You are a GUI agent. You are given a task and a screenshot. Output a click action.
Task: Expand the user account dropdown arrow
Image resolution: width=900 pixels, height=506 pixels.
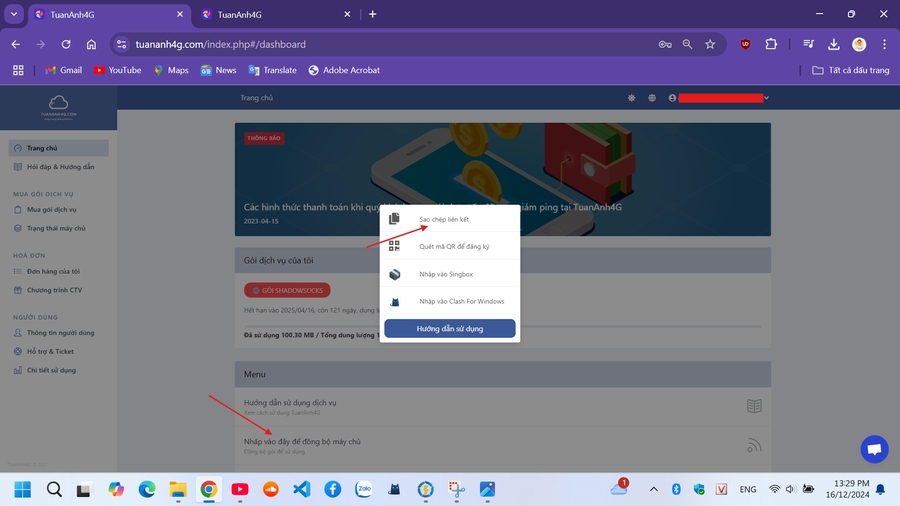click(x=766, y=98)
